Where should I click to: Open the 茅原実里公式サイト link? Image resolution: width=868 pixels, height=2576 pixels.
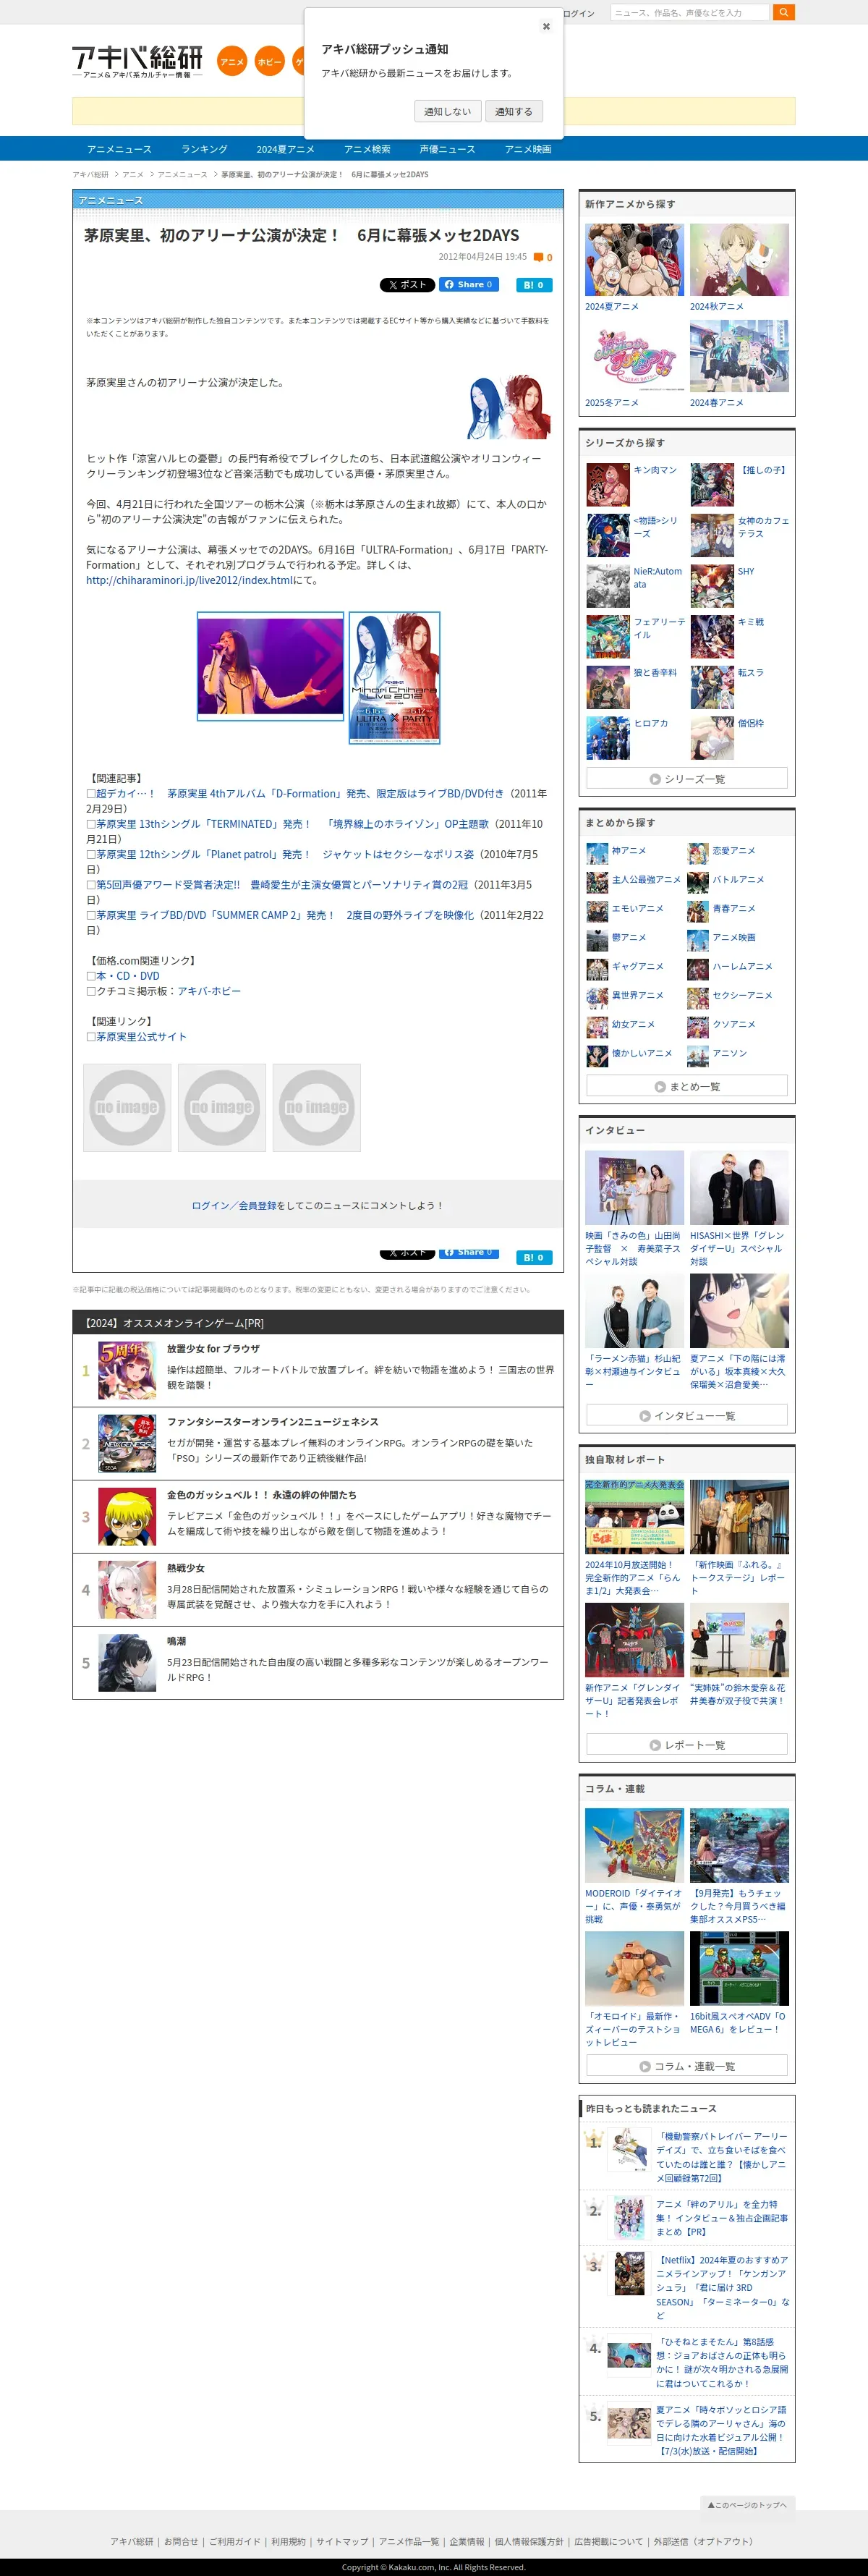click(141, 1037)
